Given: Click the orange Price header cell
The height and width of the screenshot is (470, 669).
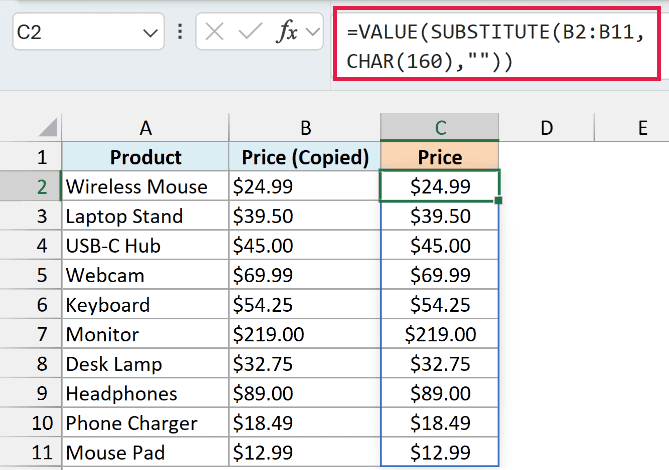Looking at the screenshot, I should point(439,157).
